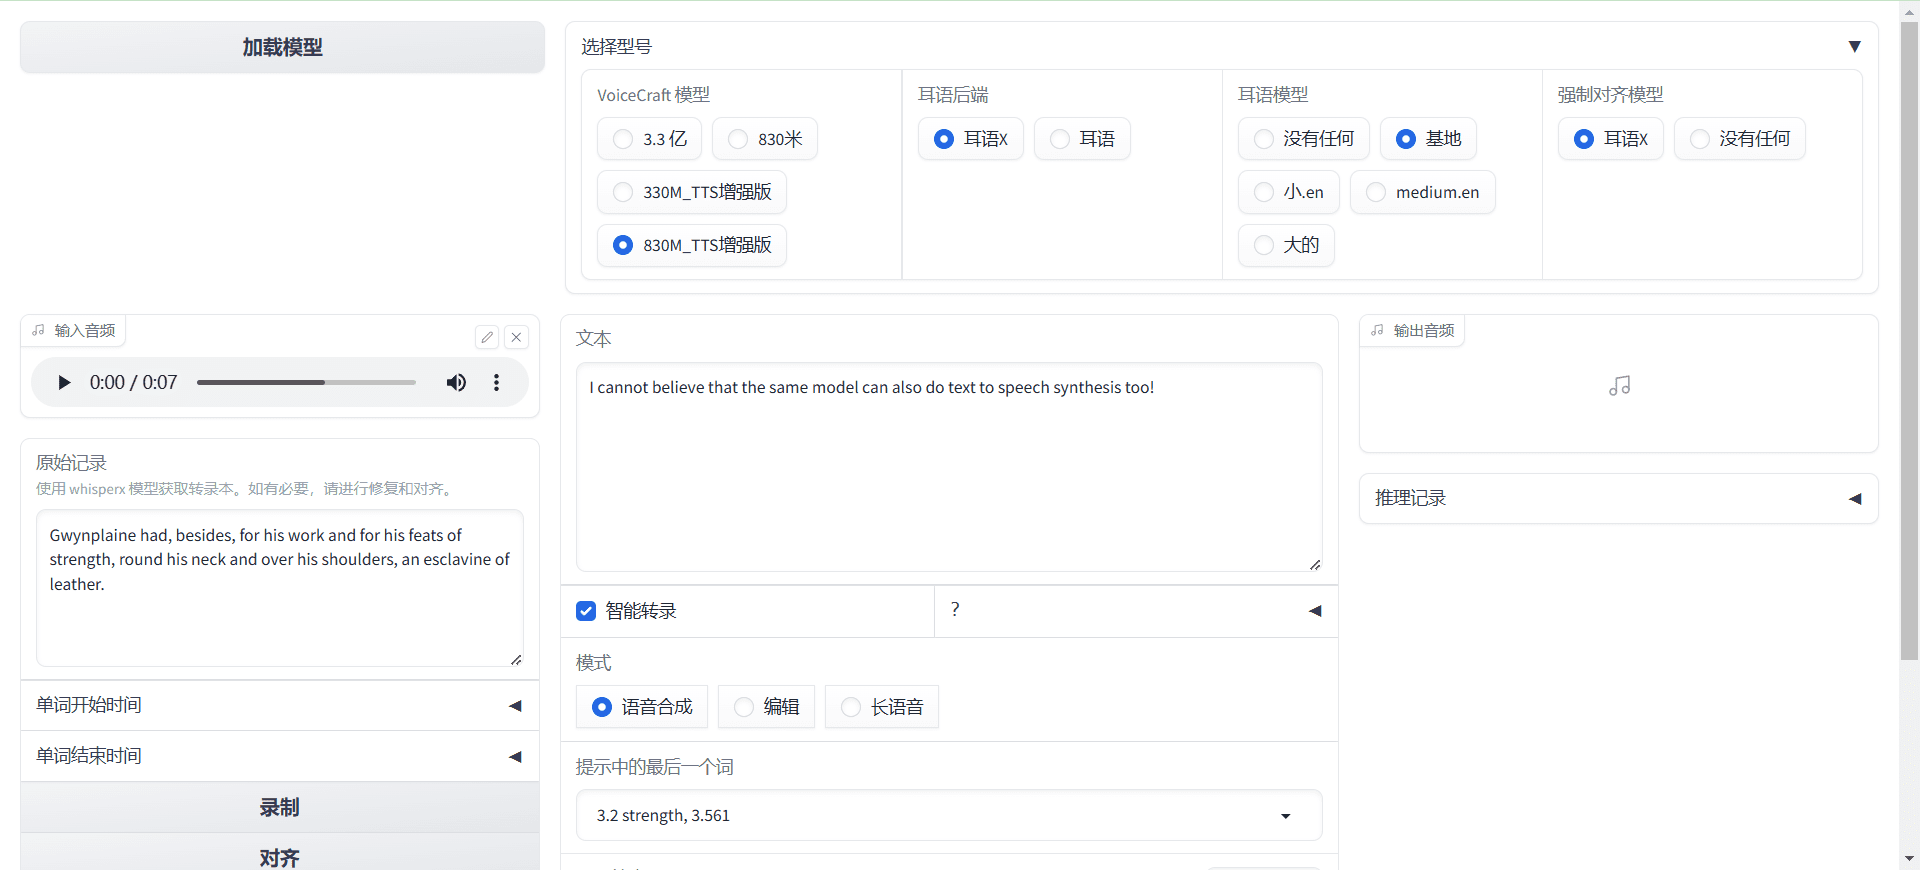1920x870 pixels.
Task: Select 没有任何 under 强制对齐模型
Action: [x=1739, y=139]
